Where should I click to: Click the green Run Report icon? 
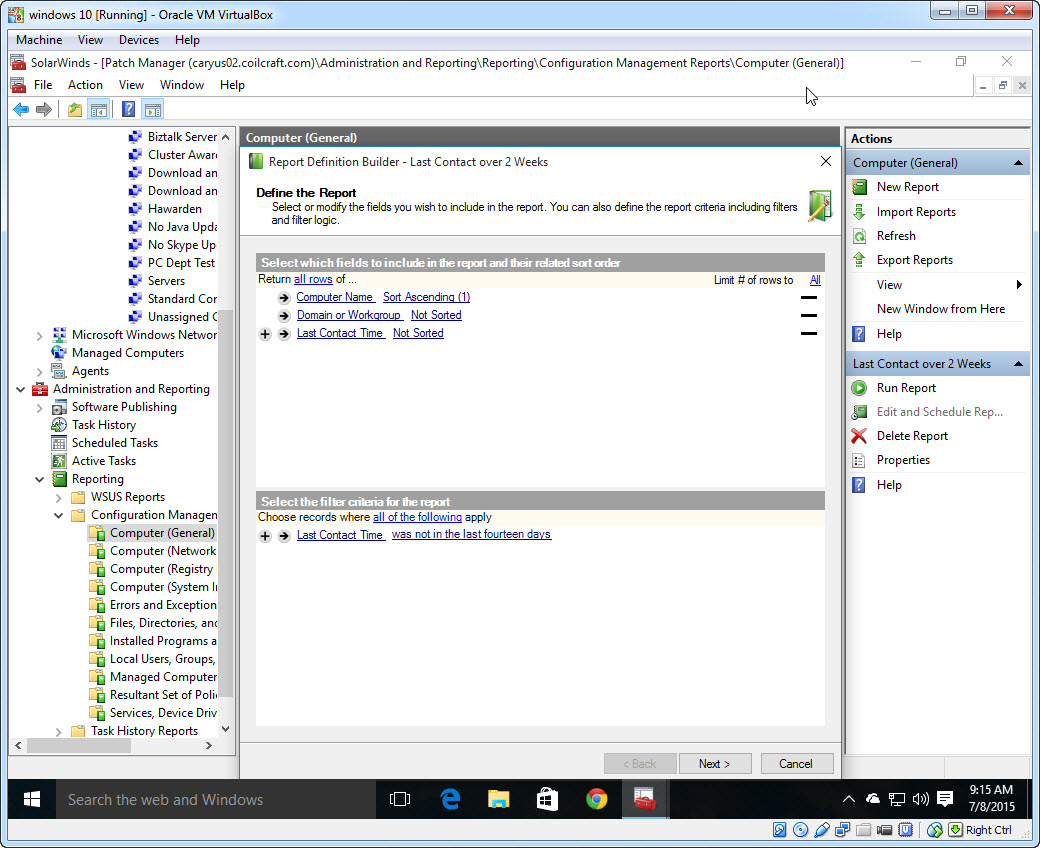[860, 388]
